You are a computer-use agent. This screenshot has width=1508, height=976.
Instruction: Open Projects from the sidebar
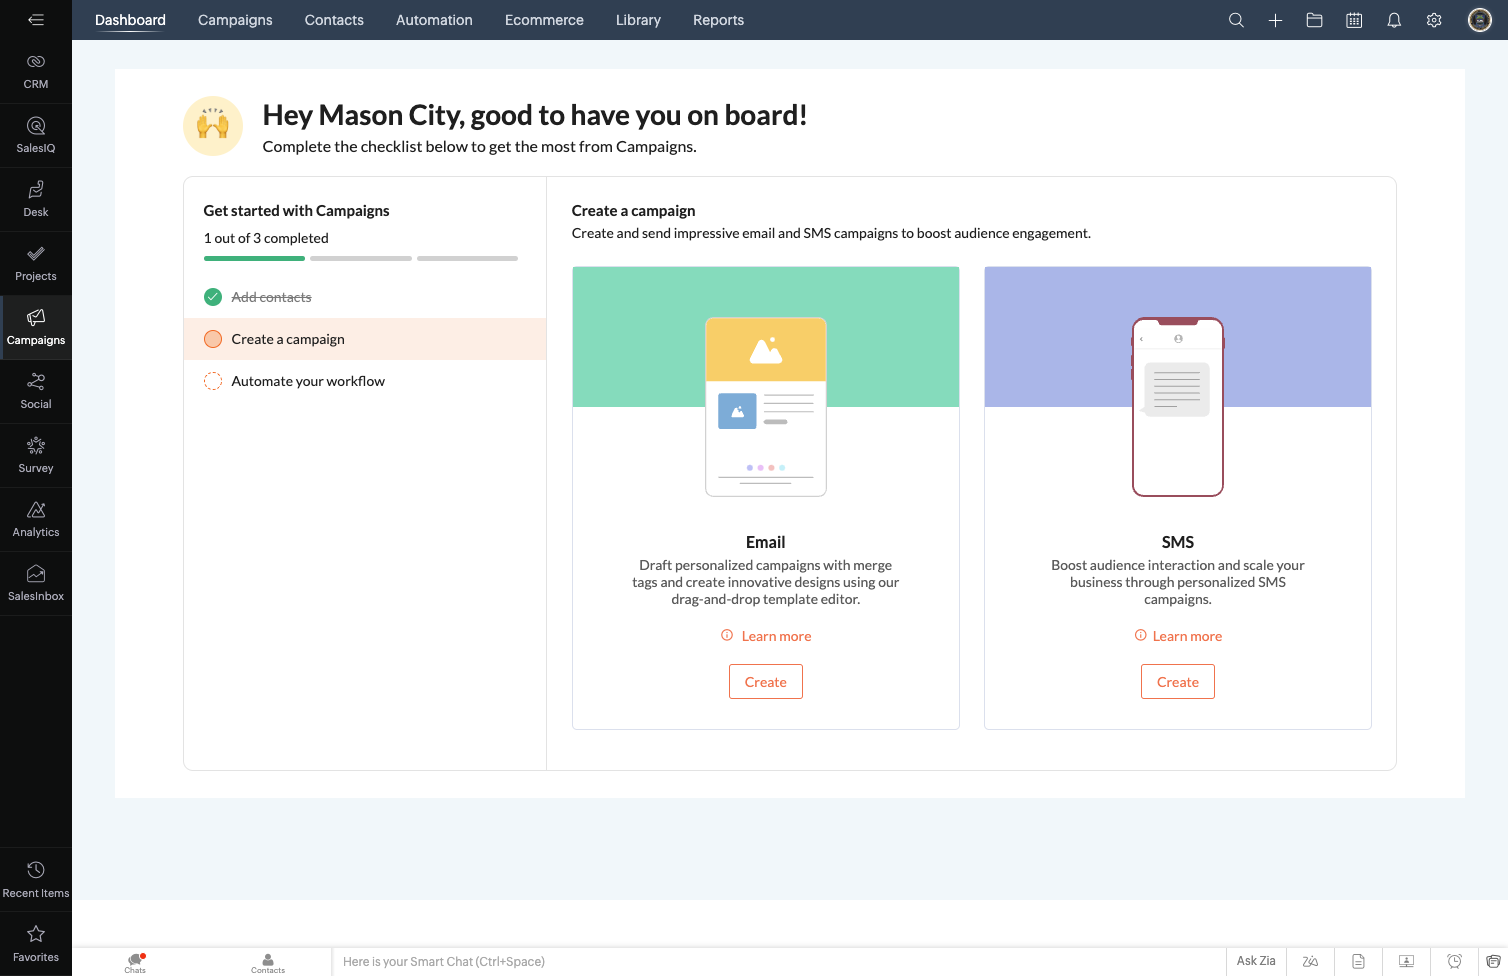36,264
